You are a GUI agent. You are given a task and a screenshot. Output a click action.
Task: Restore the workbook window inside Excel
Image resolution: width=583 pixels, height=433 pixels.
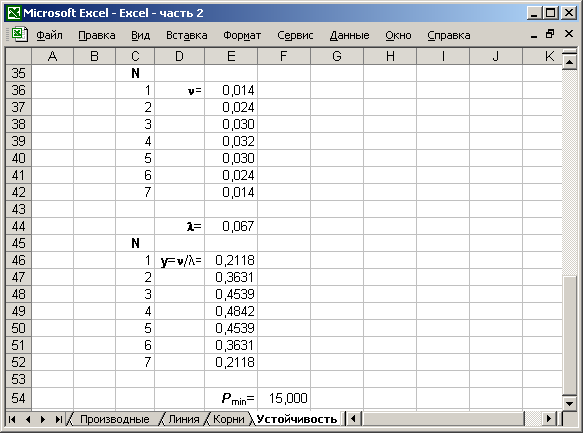tap(550, 34)
